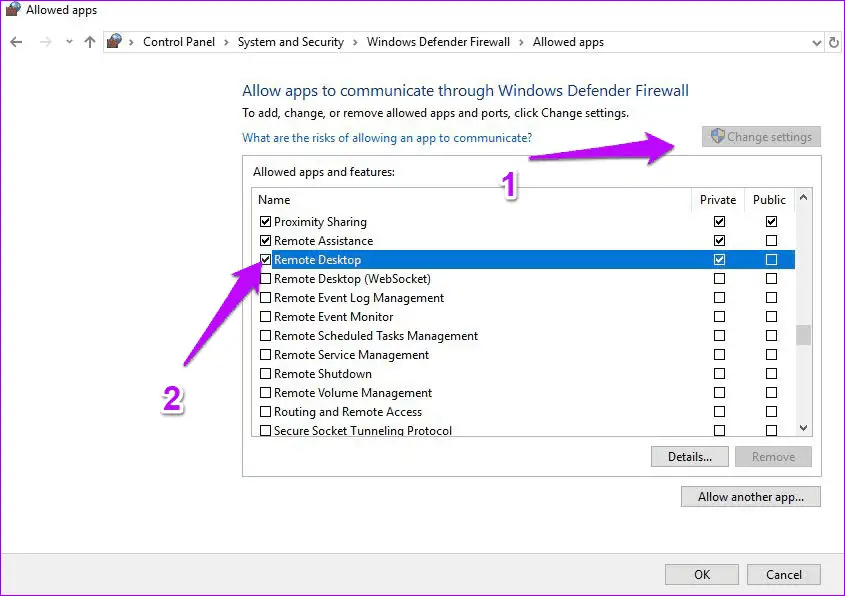Confirm with the OK button
The image size is (845, 596).
point(702,574)
